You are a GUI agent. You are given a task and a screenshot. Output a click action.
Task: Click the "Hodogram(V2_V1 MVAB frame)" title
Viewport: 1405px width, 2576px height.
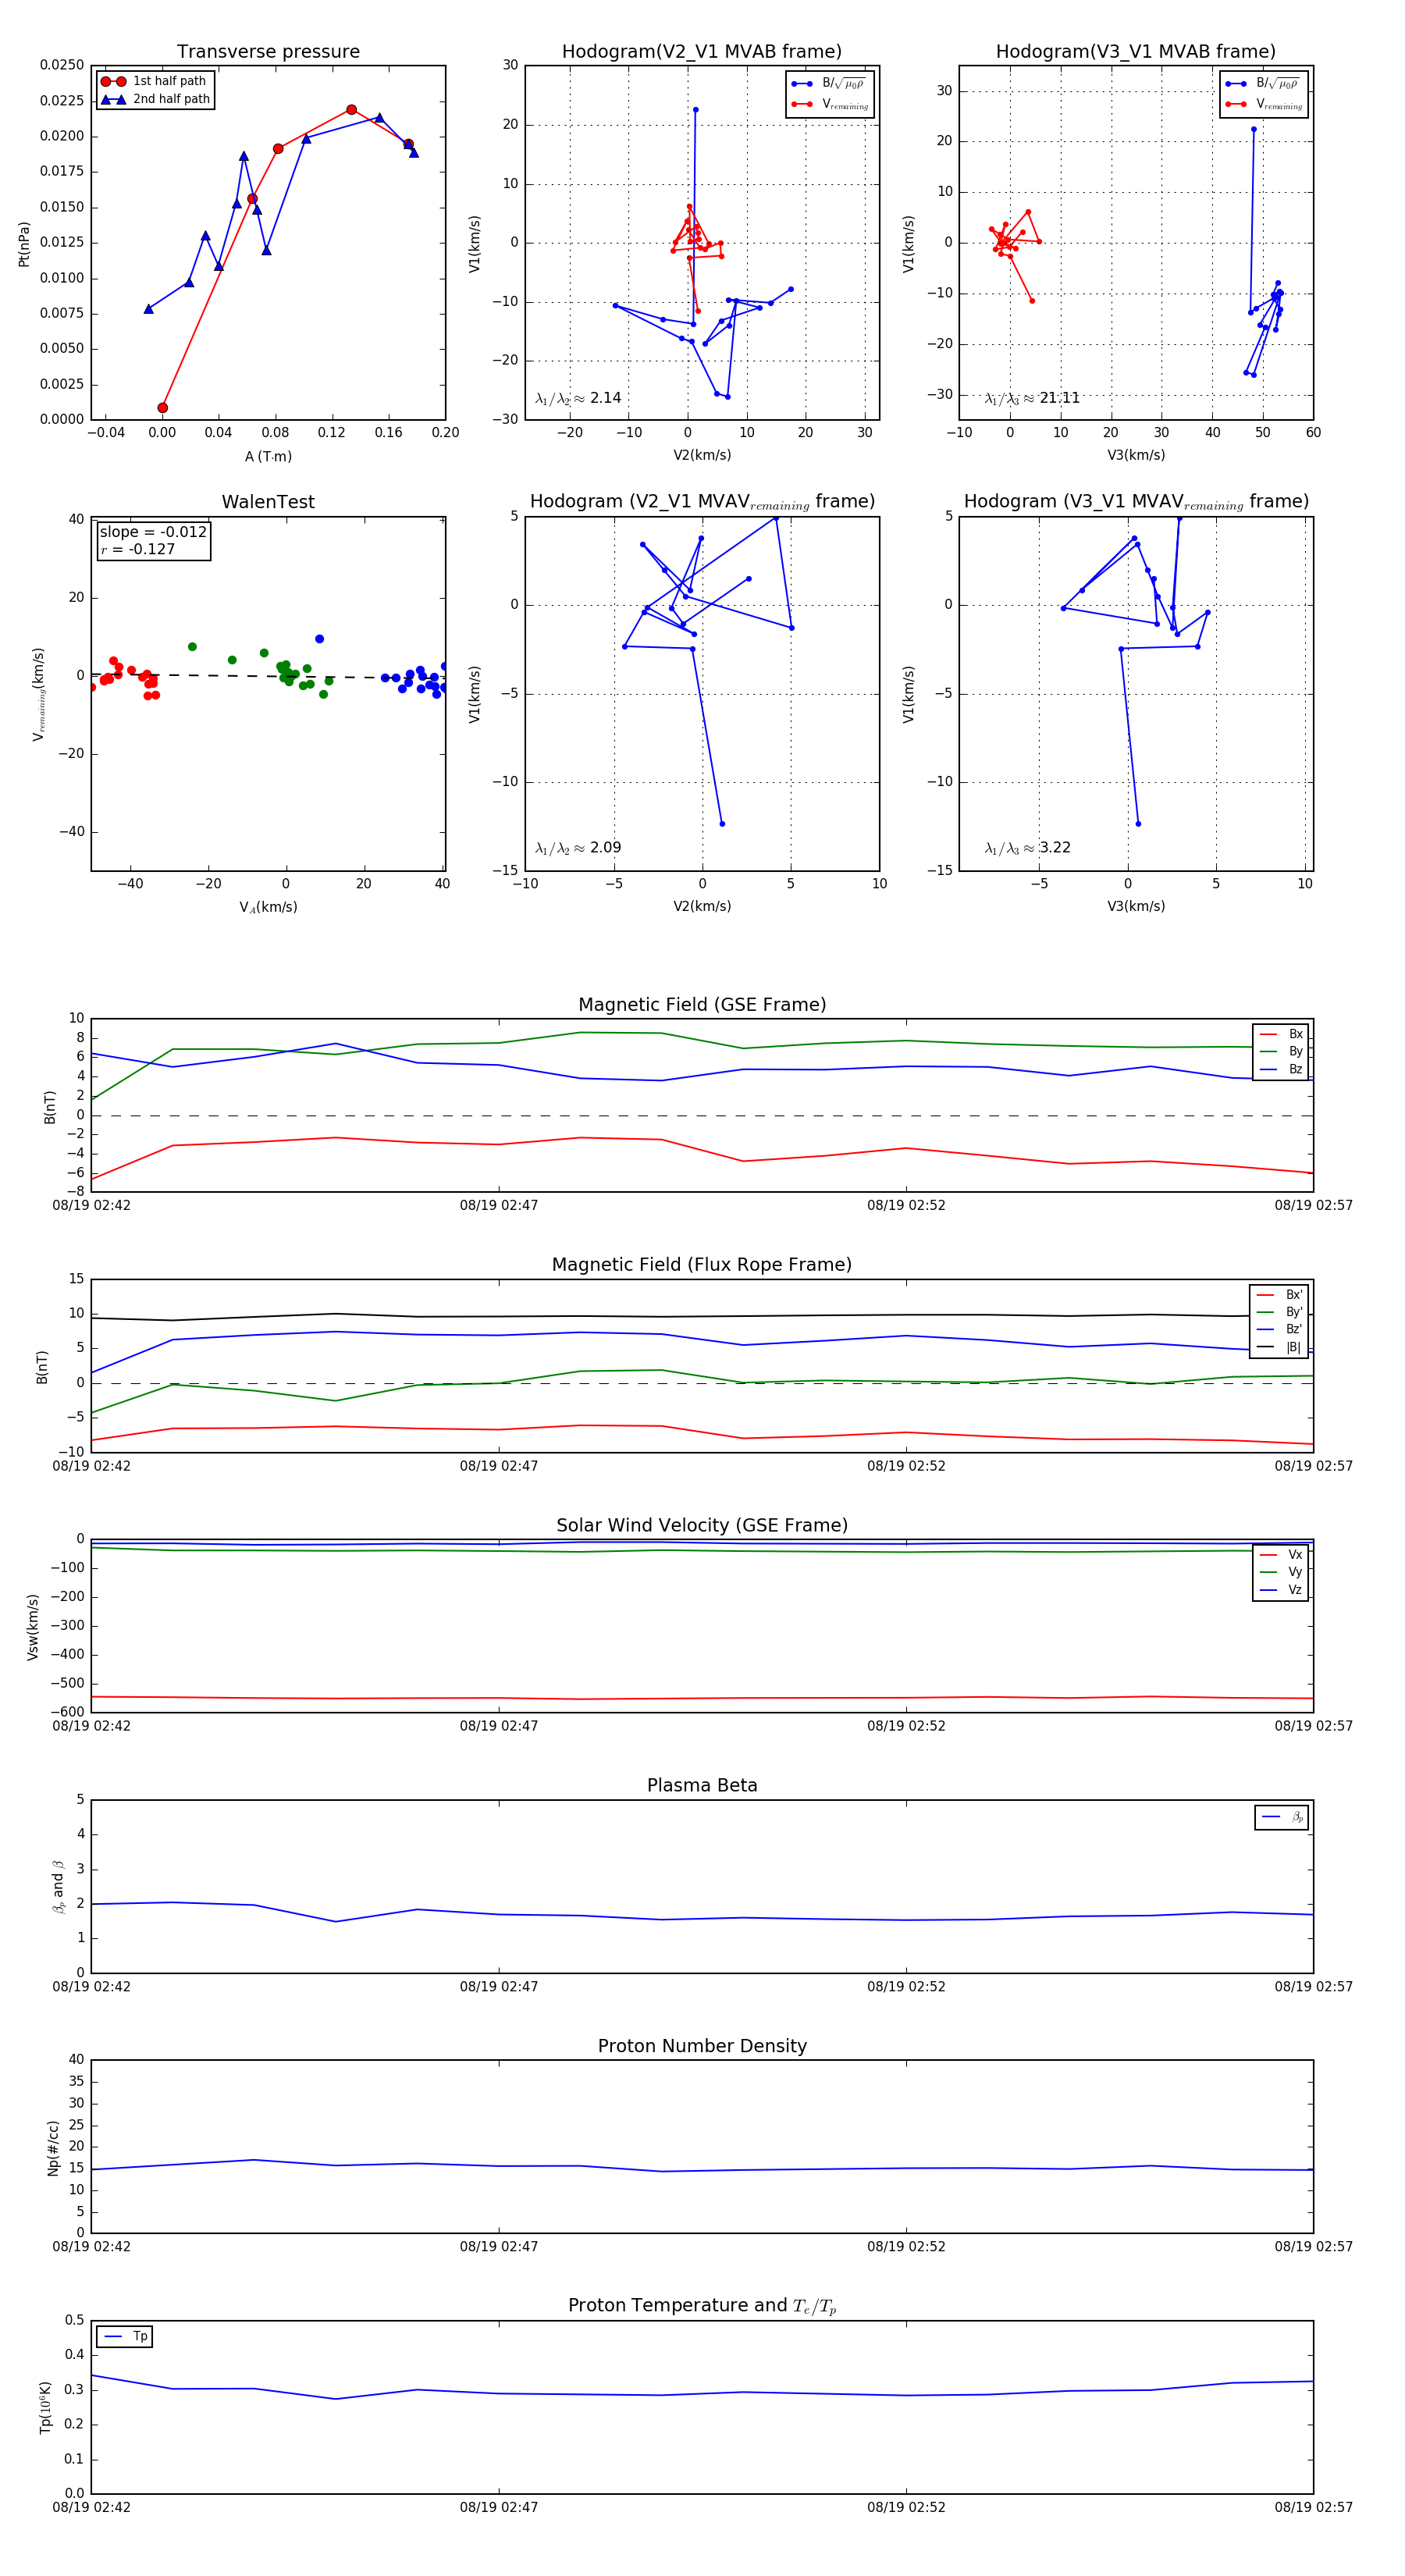pyautogui.click(x=702, y=52)
